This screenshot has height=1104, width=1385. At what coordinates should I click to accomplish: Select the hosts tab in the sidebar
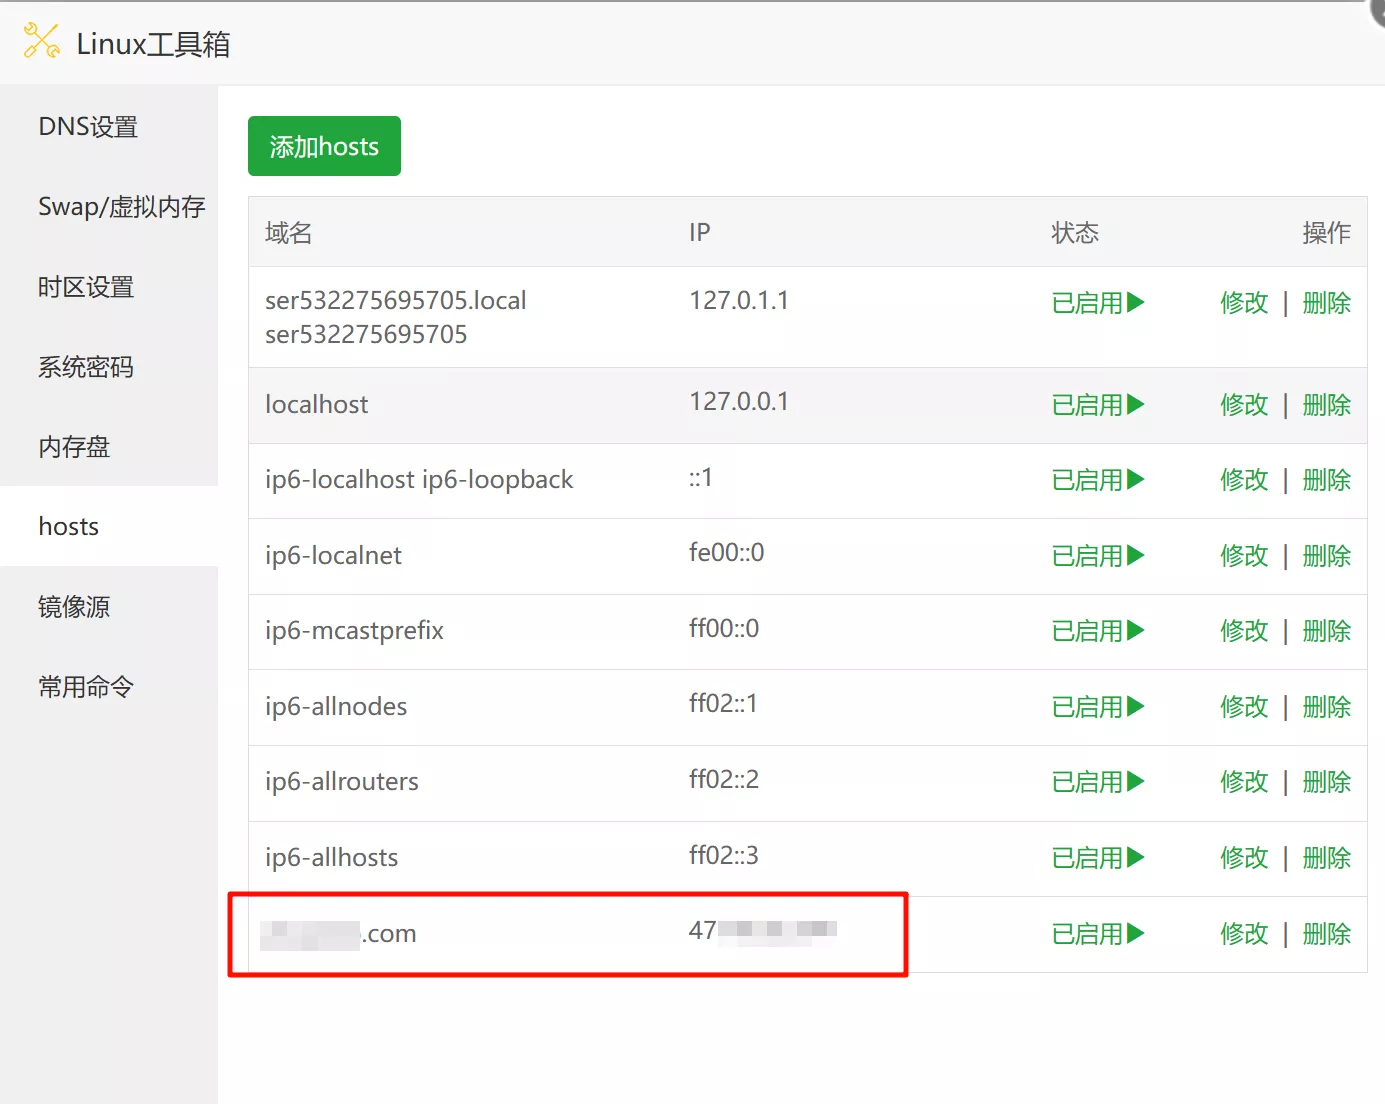pyautogui.click(x=69, y=527)
